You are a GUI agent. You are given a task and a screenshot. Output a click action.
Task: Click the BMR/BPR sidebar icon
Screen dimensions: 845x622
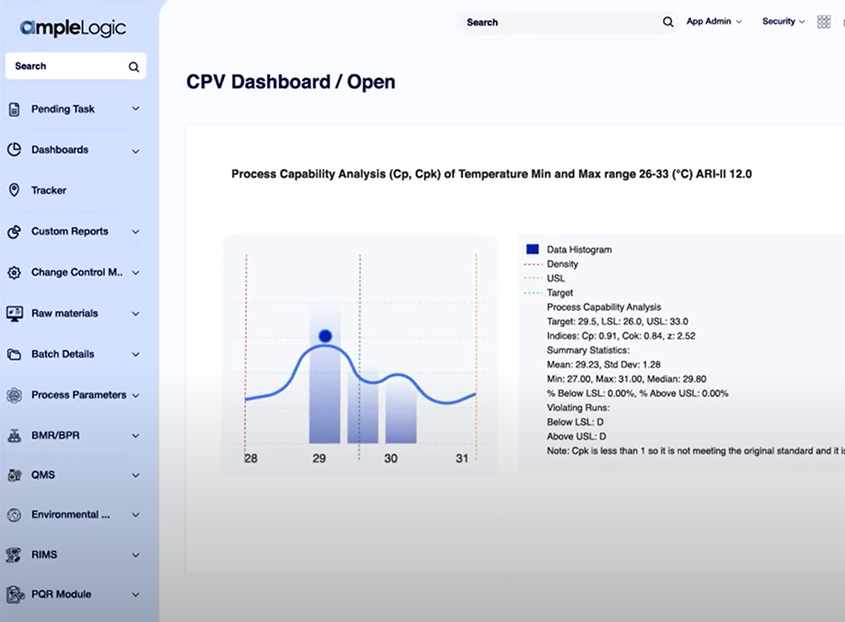[x=14, y=435]
